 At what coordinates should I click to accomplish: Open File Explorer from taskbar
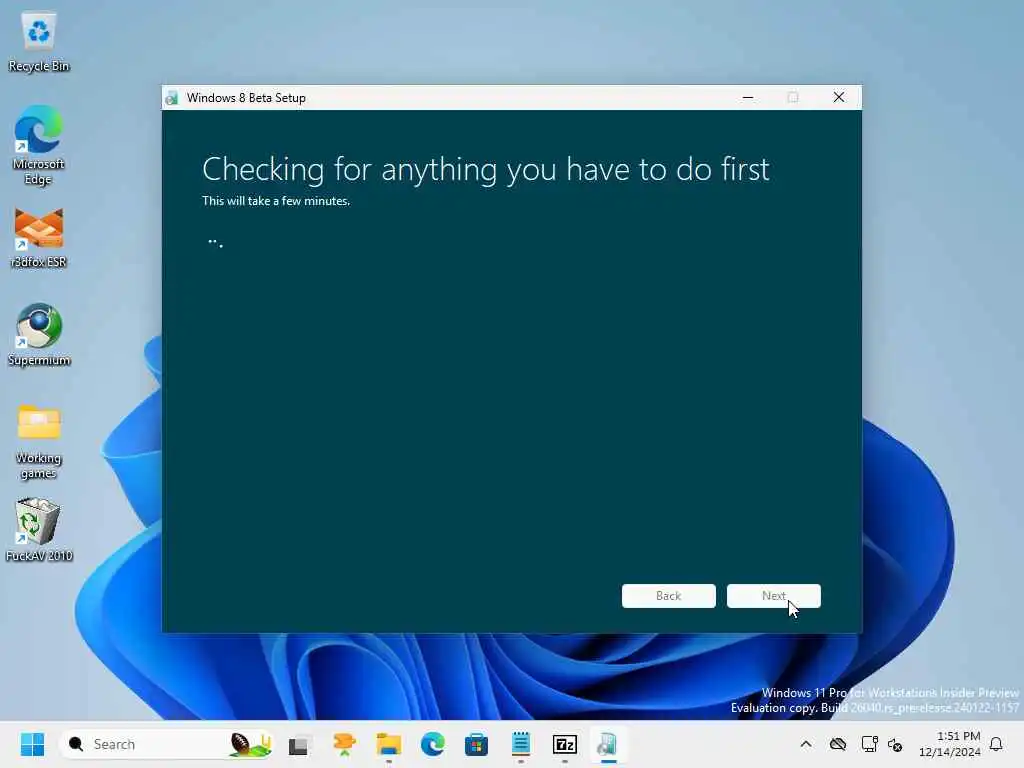click(x=389, y=744)
